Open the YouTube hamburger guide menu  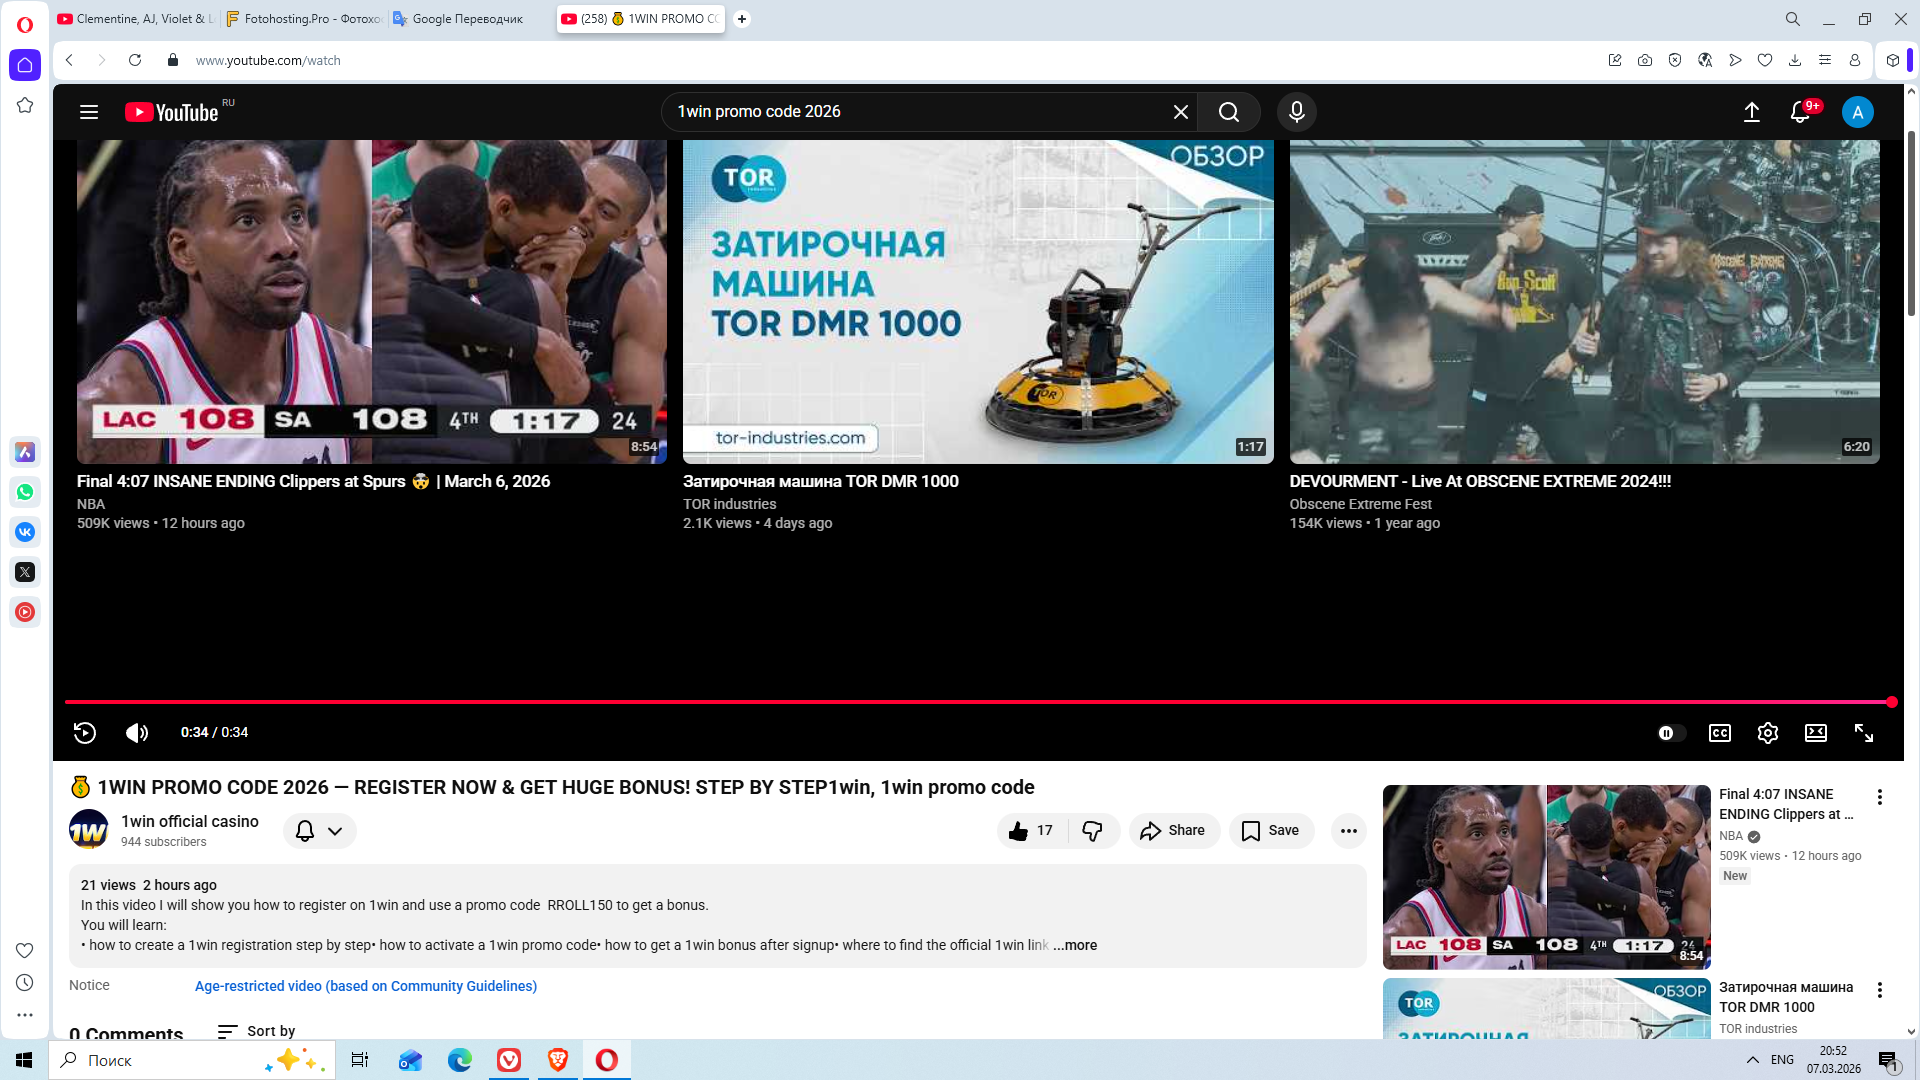[89, 112]
